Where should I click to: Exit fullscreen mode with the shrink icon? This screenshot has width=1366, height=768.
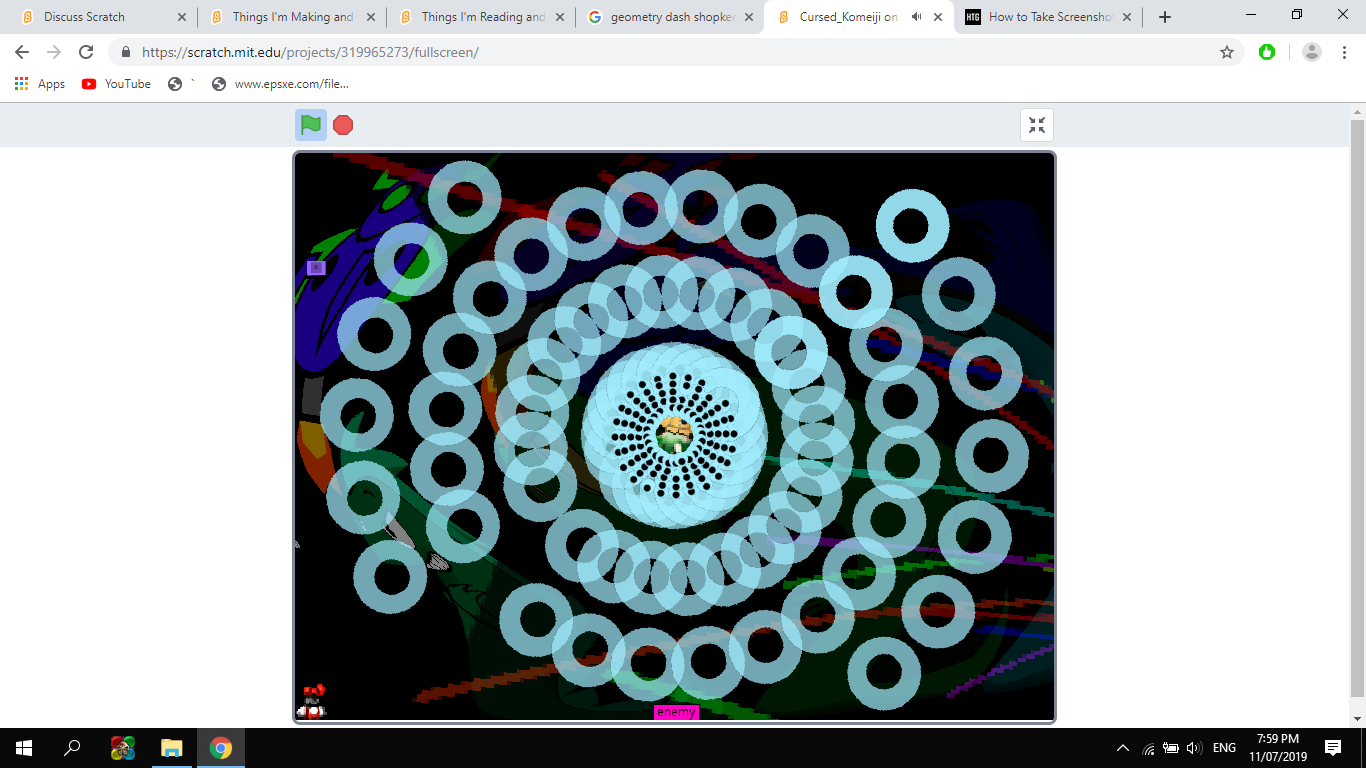point(1037,125)
